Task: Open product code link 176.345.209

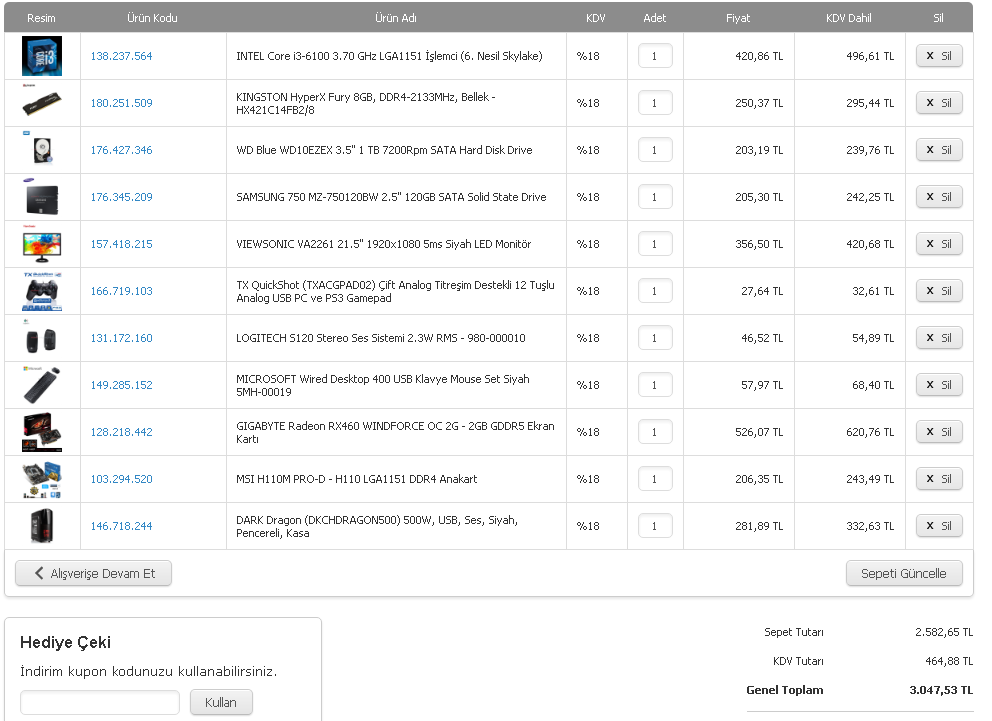Action: [x=121, y=197]
